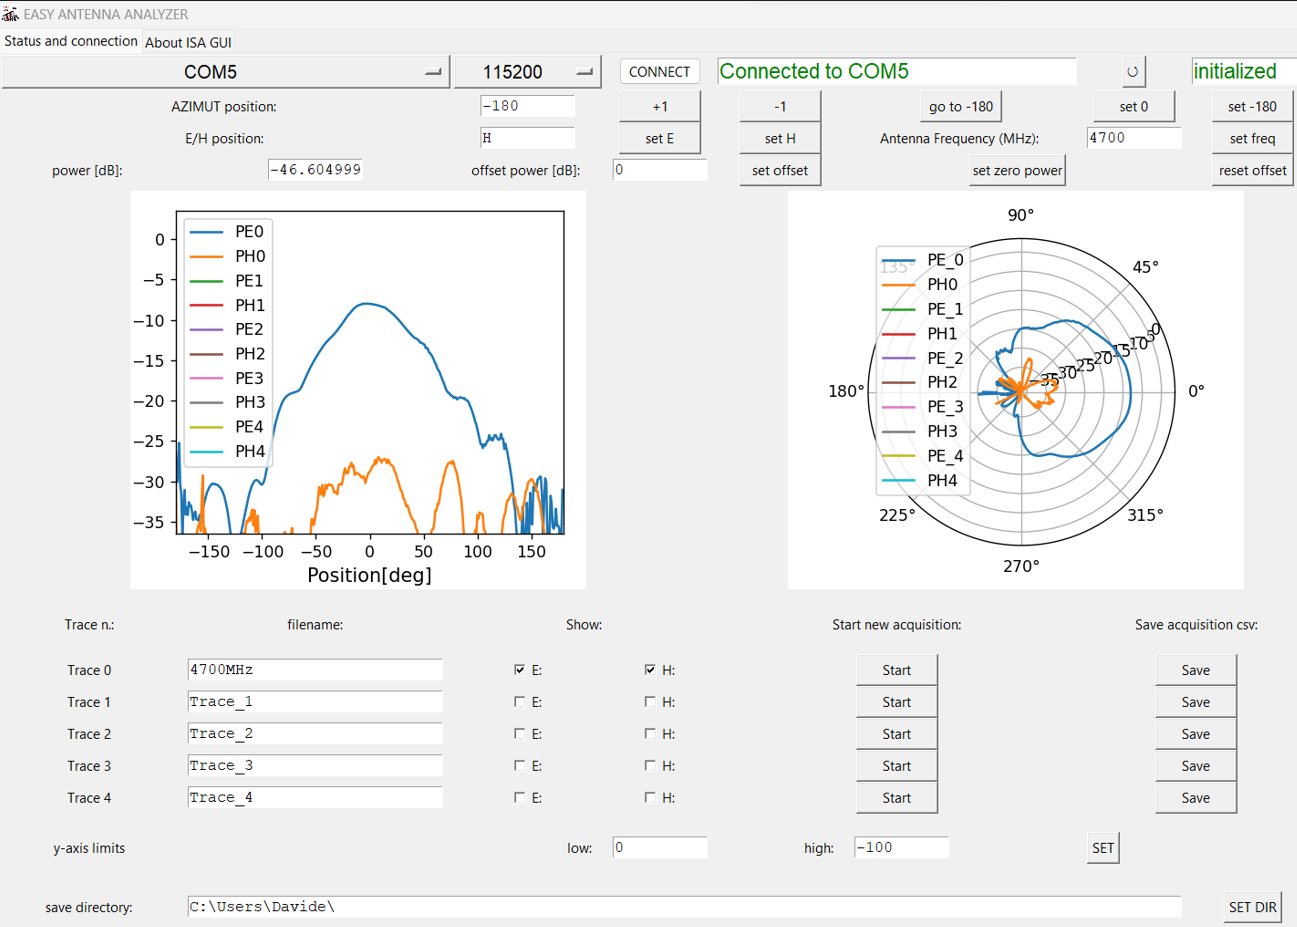Enable the Trace 1 E checkbox
Viewport: 1297px width, 927px height.
pyautogui.click(x=519, y=702)
